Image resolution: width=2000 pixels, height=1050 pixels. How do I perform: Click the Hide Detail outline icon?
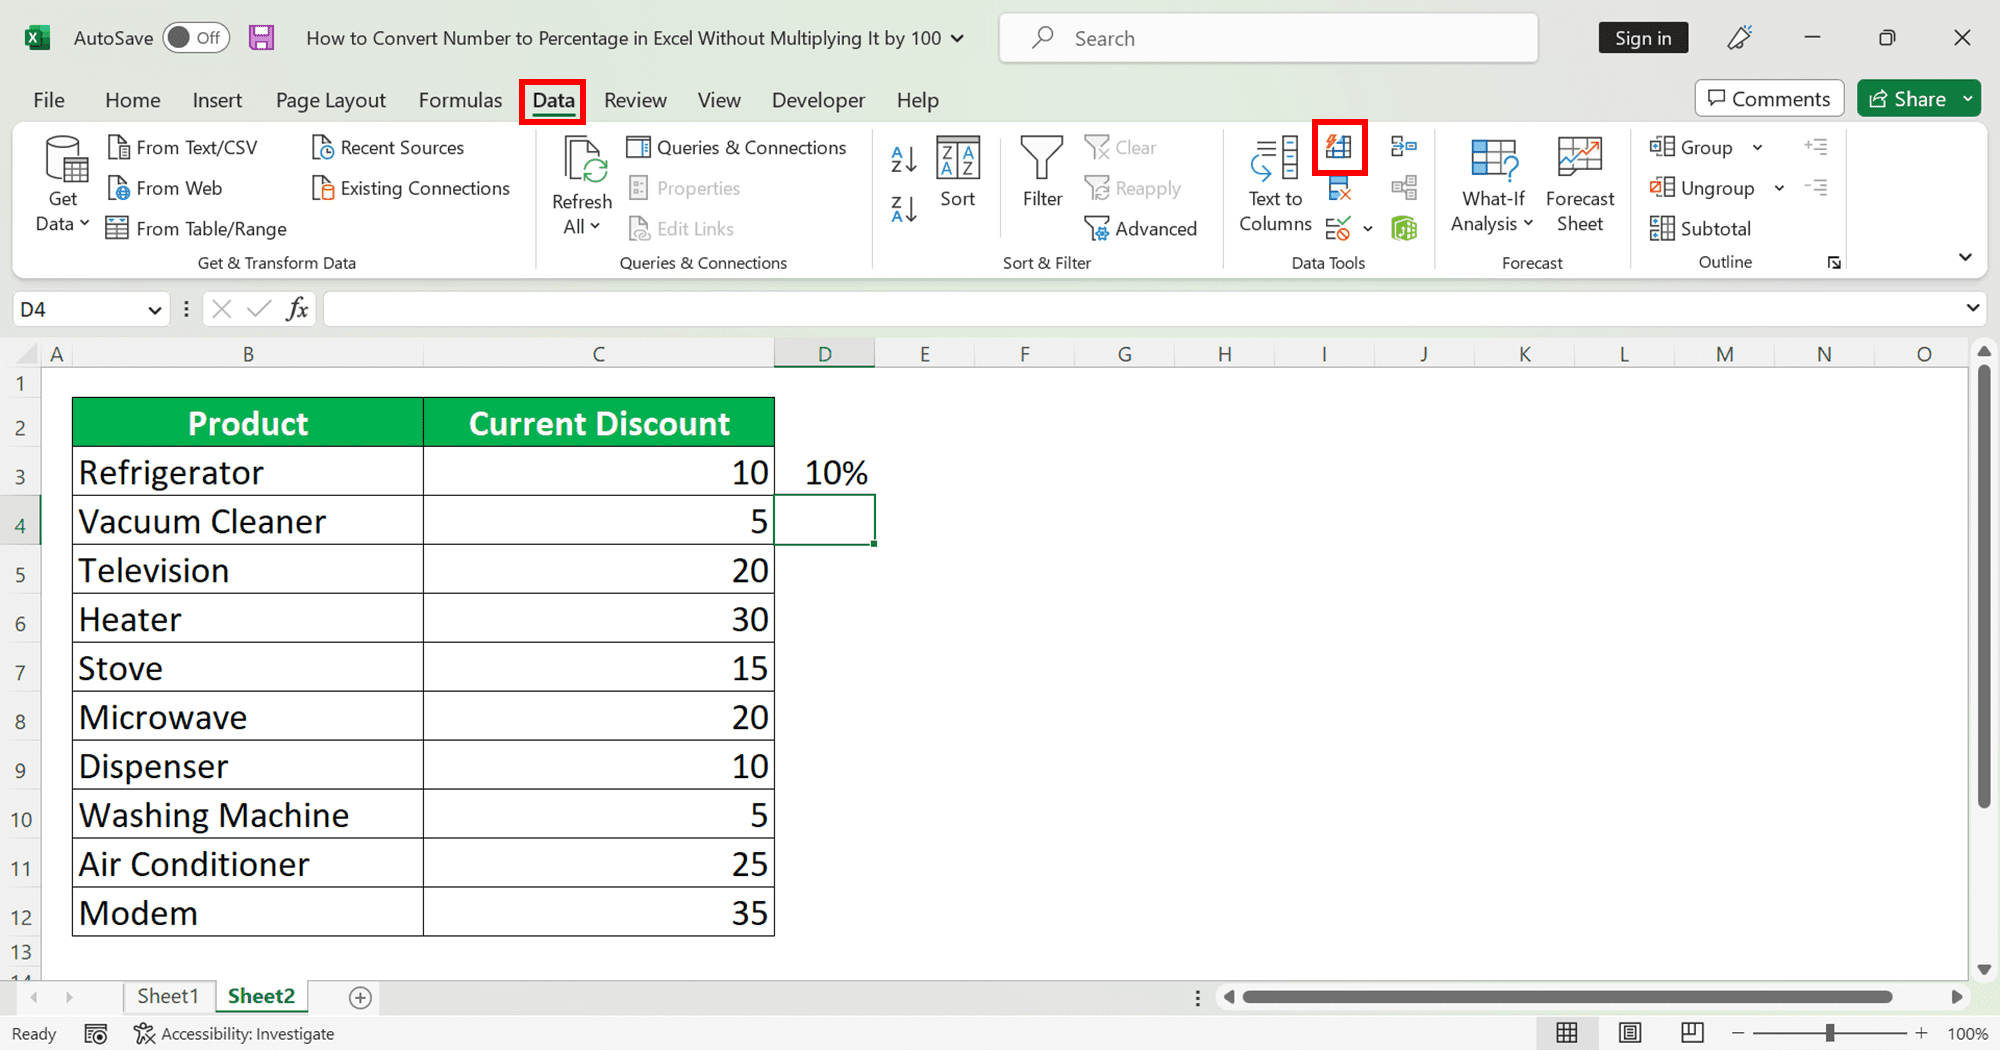(x=1816, y=188)
